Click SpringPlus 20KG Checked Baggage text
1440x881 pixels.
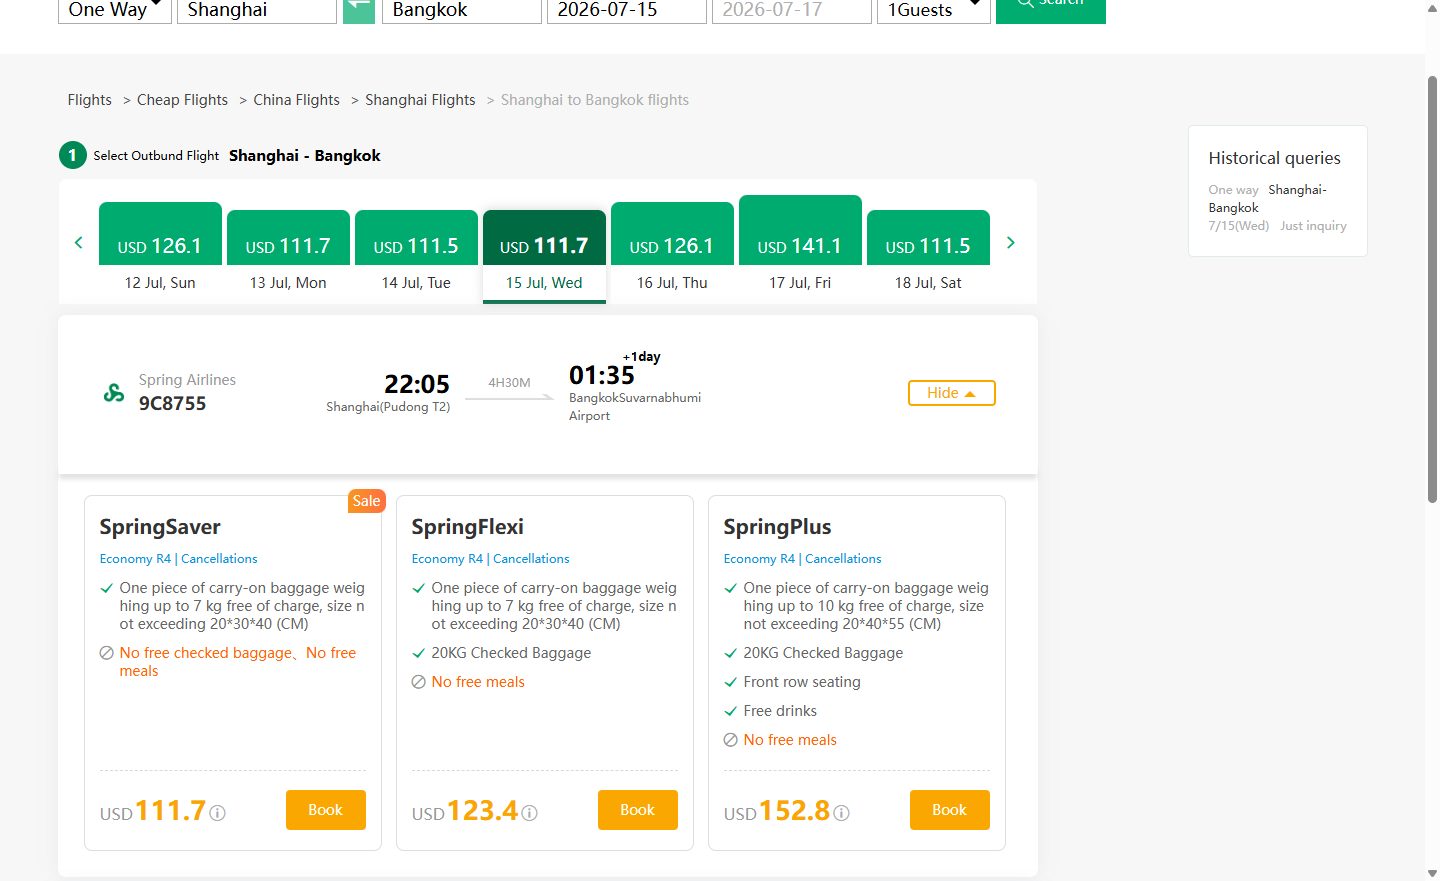pos(823,653)
